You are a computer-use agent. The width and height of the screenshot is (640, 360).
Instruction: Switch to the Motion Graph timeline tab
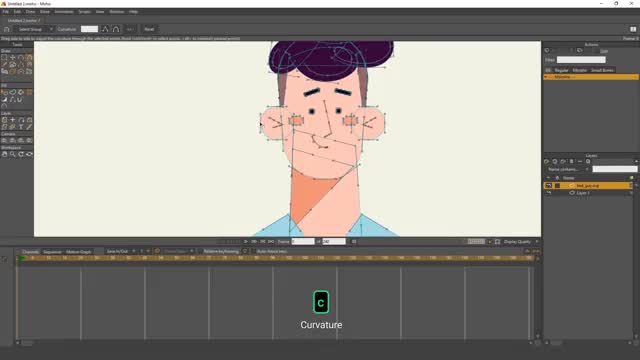click(78, 252)
